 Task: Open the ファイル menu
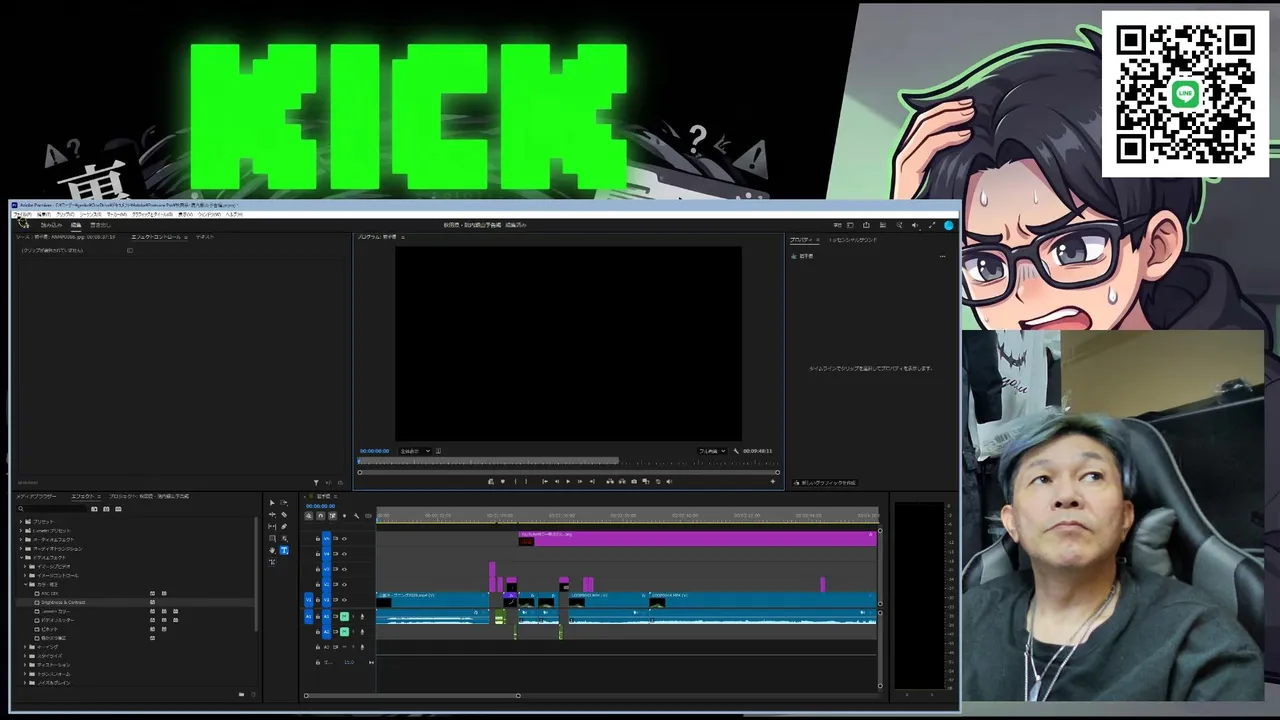pyautogui.click(x=22, y=214)
